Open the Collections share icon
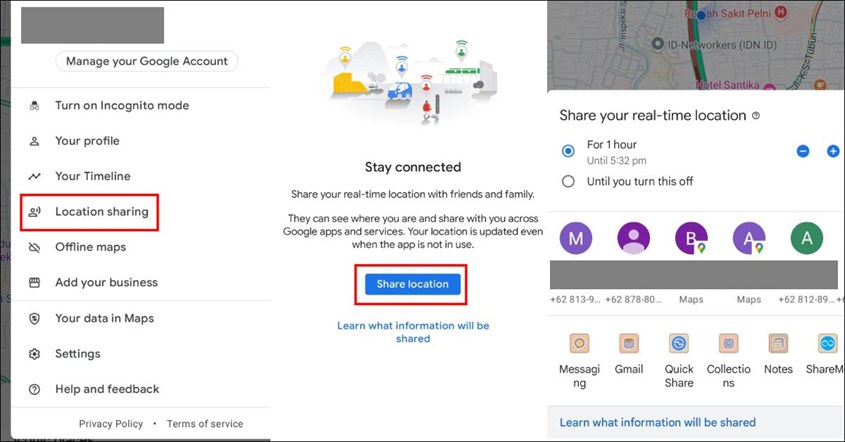Screen dimensions: 845x442 [728, 344]
